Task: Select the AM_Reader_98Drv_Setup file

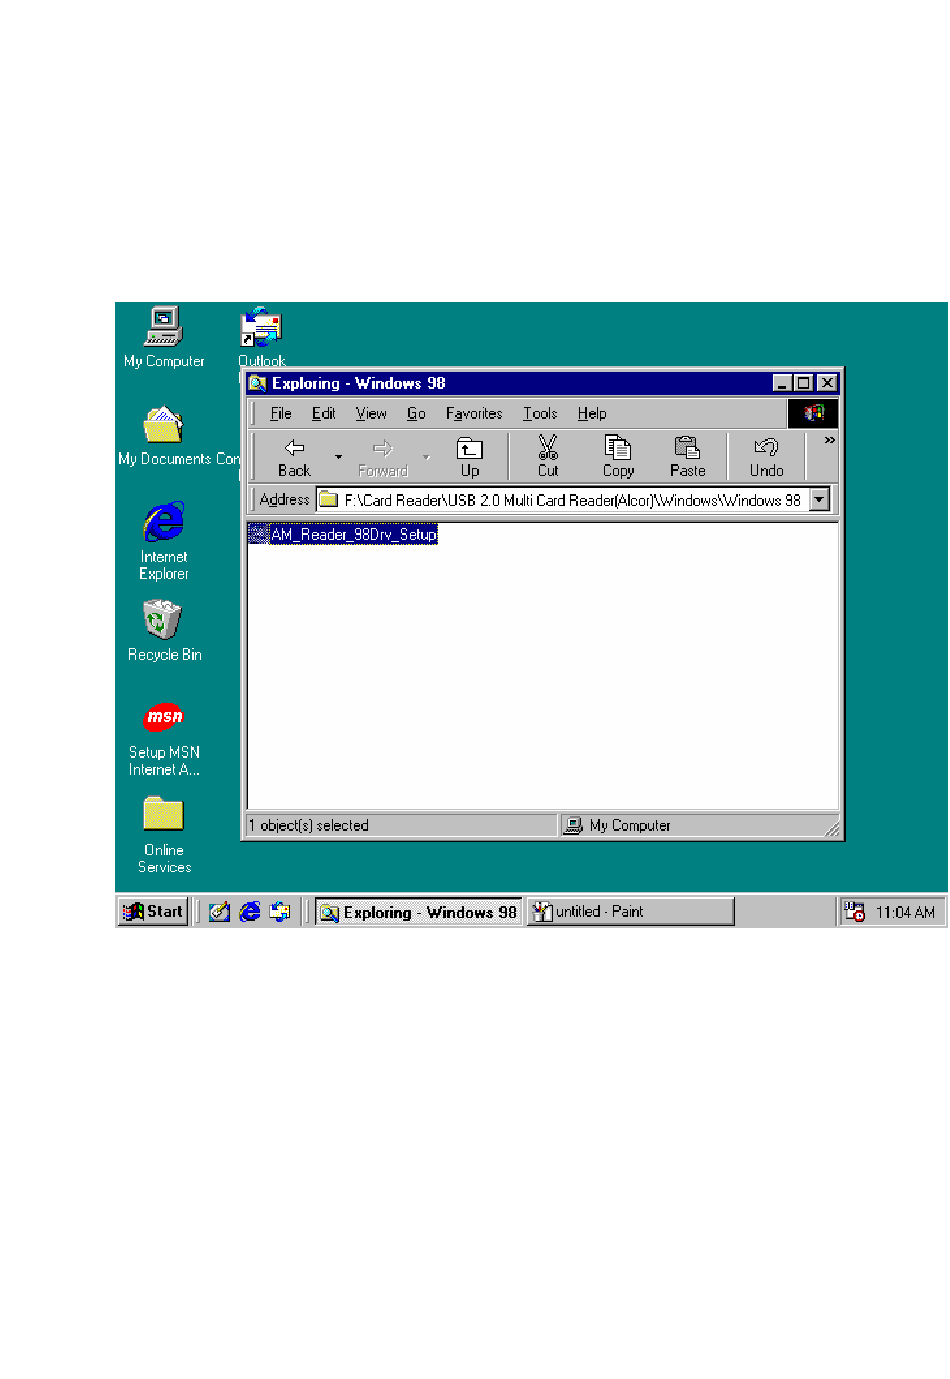Action: tap(343, 534)
